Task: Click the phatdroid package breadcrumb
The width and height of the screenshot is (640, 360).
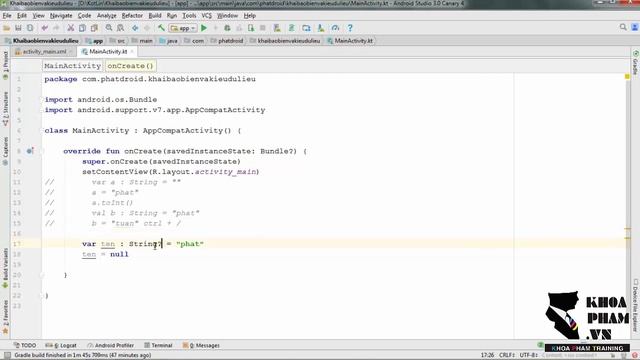Action: [x=227, y=41]
